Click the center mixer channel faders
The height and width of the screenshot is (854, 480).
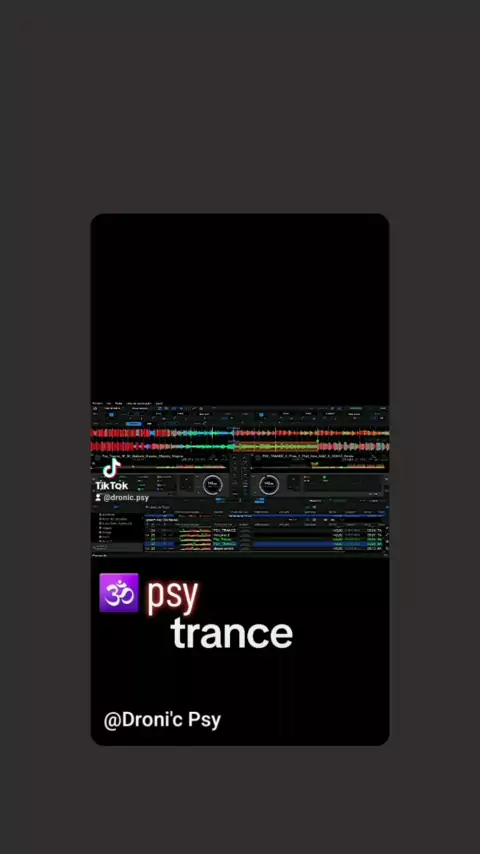240,479
